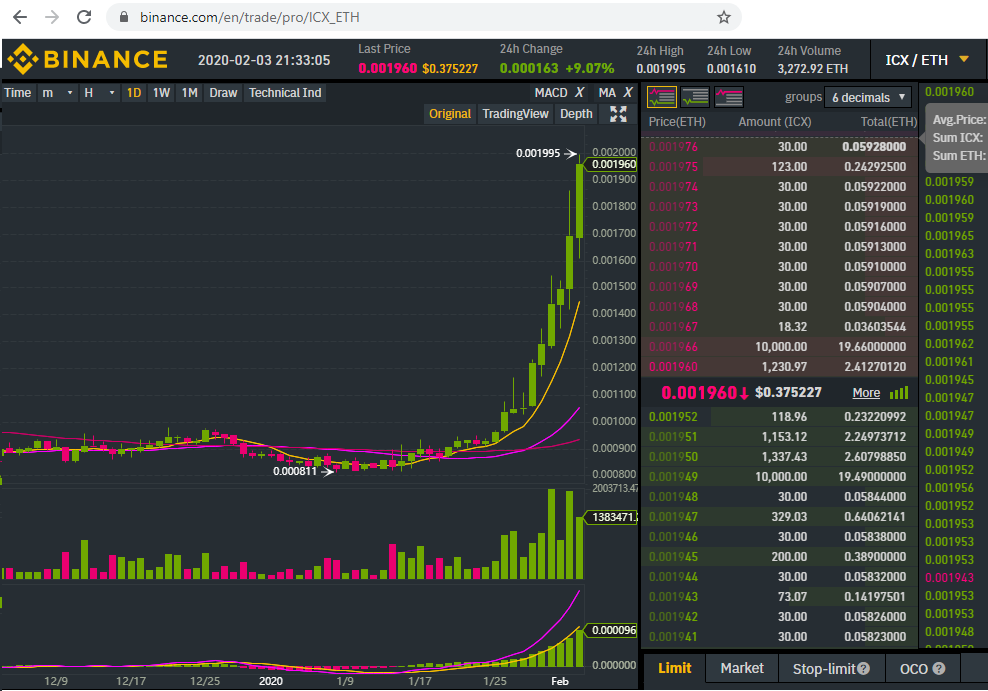Remove the MA indicator with X
Viewport: 988px width, 691px height.
[x=628, y=93]
